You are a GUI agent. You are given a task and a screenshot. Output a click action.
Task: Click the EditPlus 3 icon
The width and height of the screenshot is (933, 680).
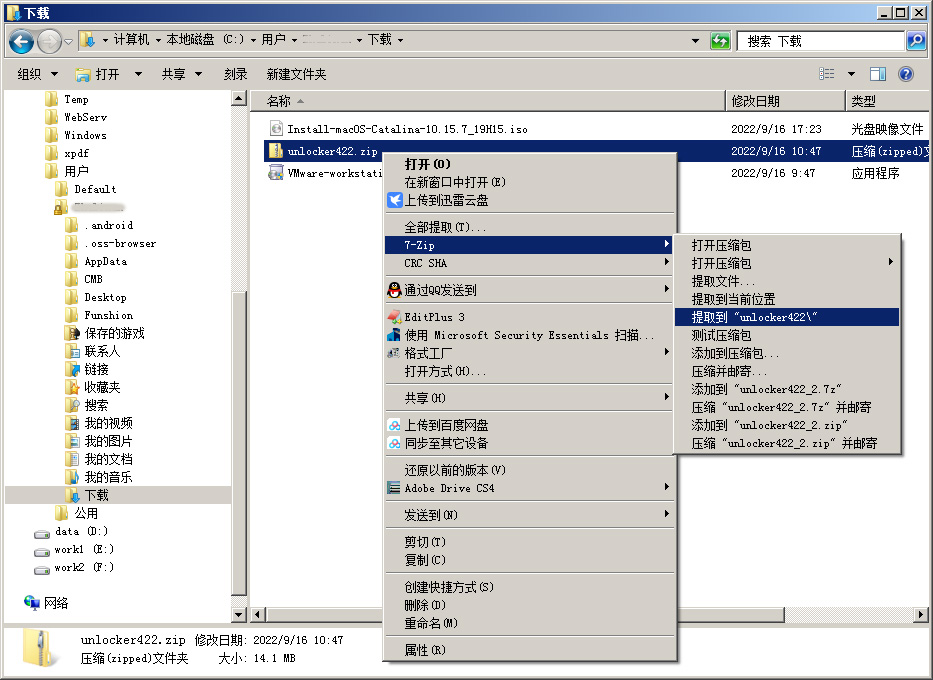(394, 317)
